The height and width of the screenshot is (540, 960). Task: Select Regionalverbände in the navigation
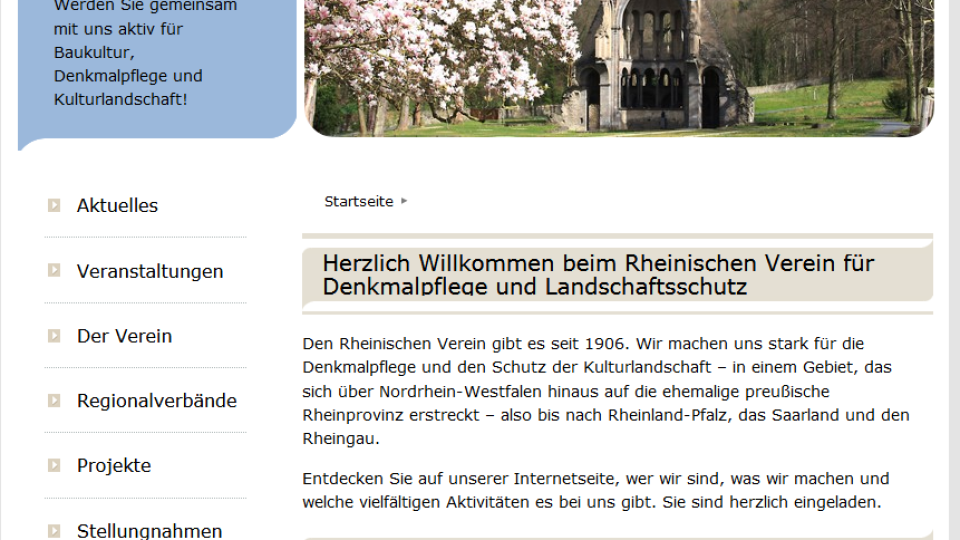click(x=157, y=401)
